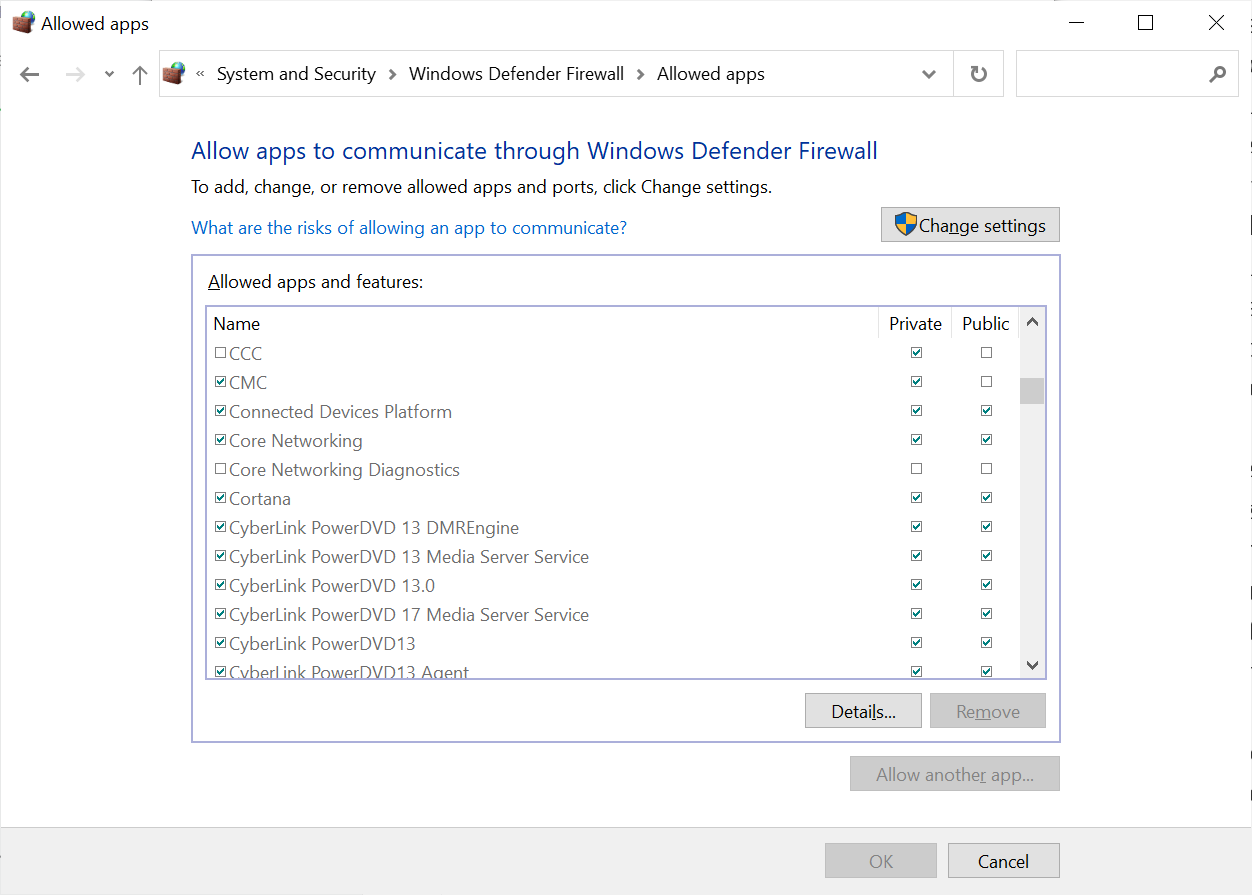The height and width of the screenshot is (895, 1252).
Task: Toggle the CCC app checkbox
Action: [221, 353]
